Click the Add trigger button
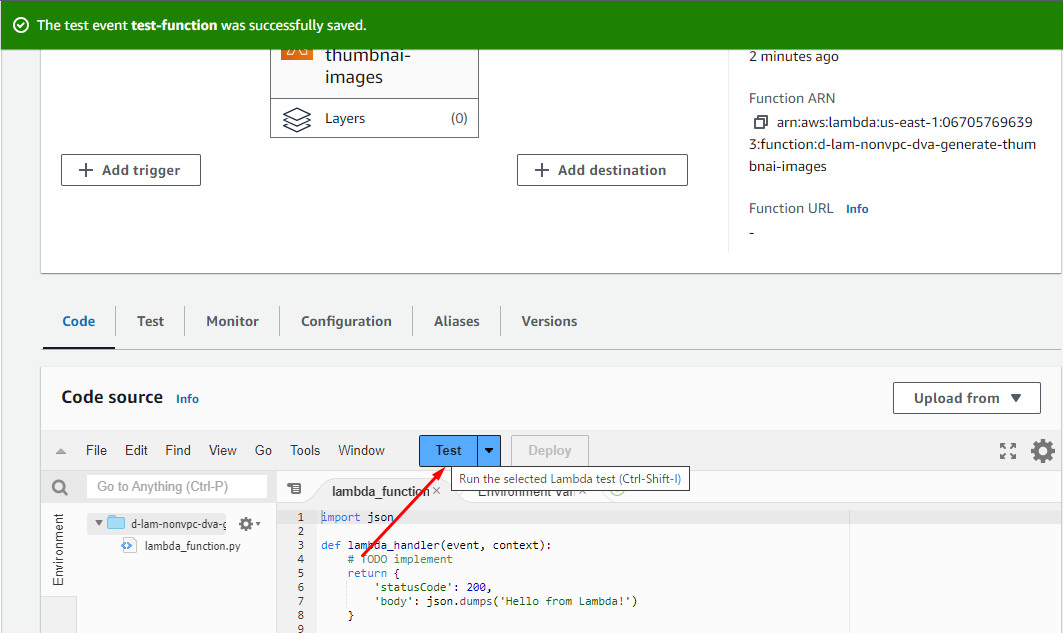1063x633 pixels. pyautogui.click(x=131, y=170)
